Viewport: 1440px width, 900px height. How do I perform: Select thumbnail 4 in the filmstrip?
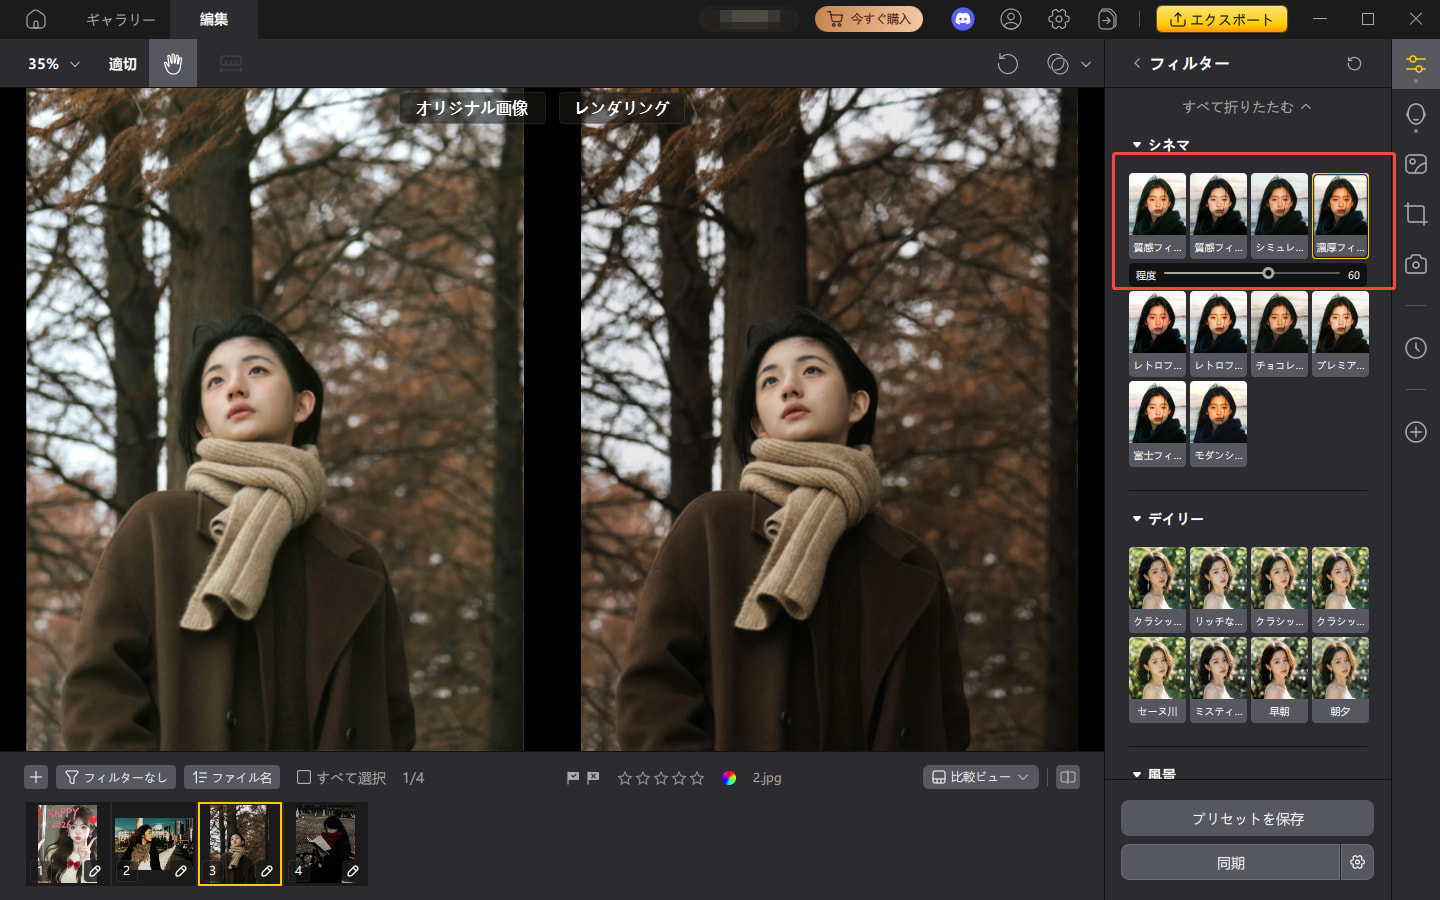pos(327,843)
